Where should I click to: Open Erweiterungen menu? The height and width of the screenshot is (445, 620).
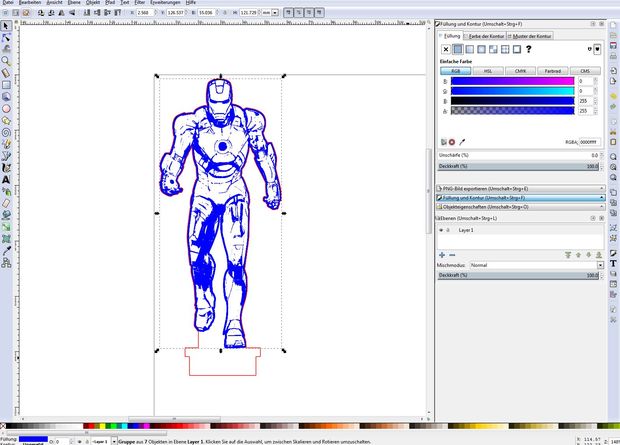(x=165, y=2)
